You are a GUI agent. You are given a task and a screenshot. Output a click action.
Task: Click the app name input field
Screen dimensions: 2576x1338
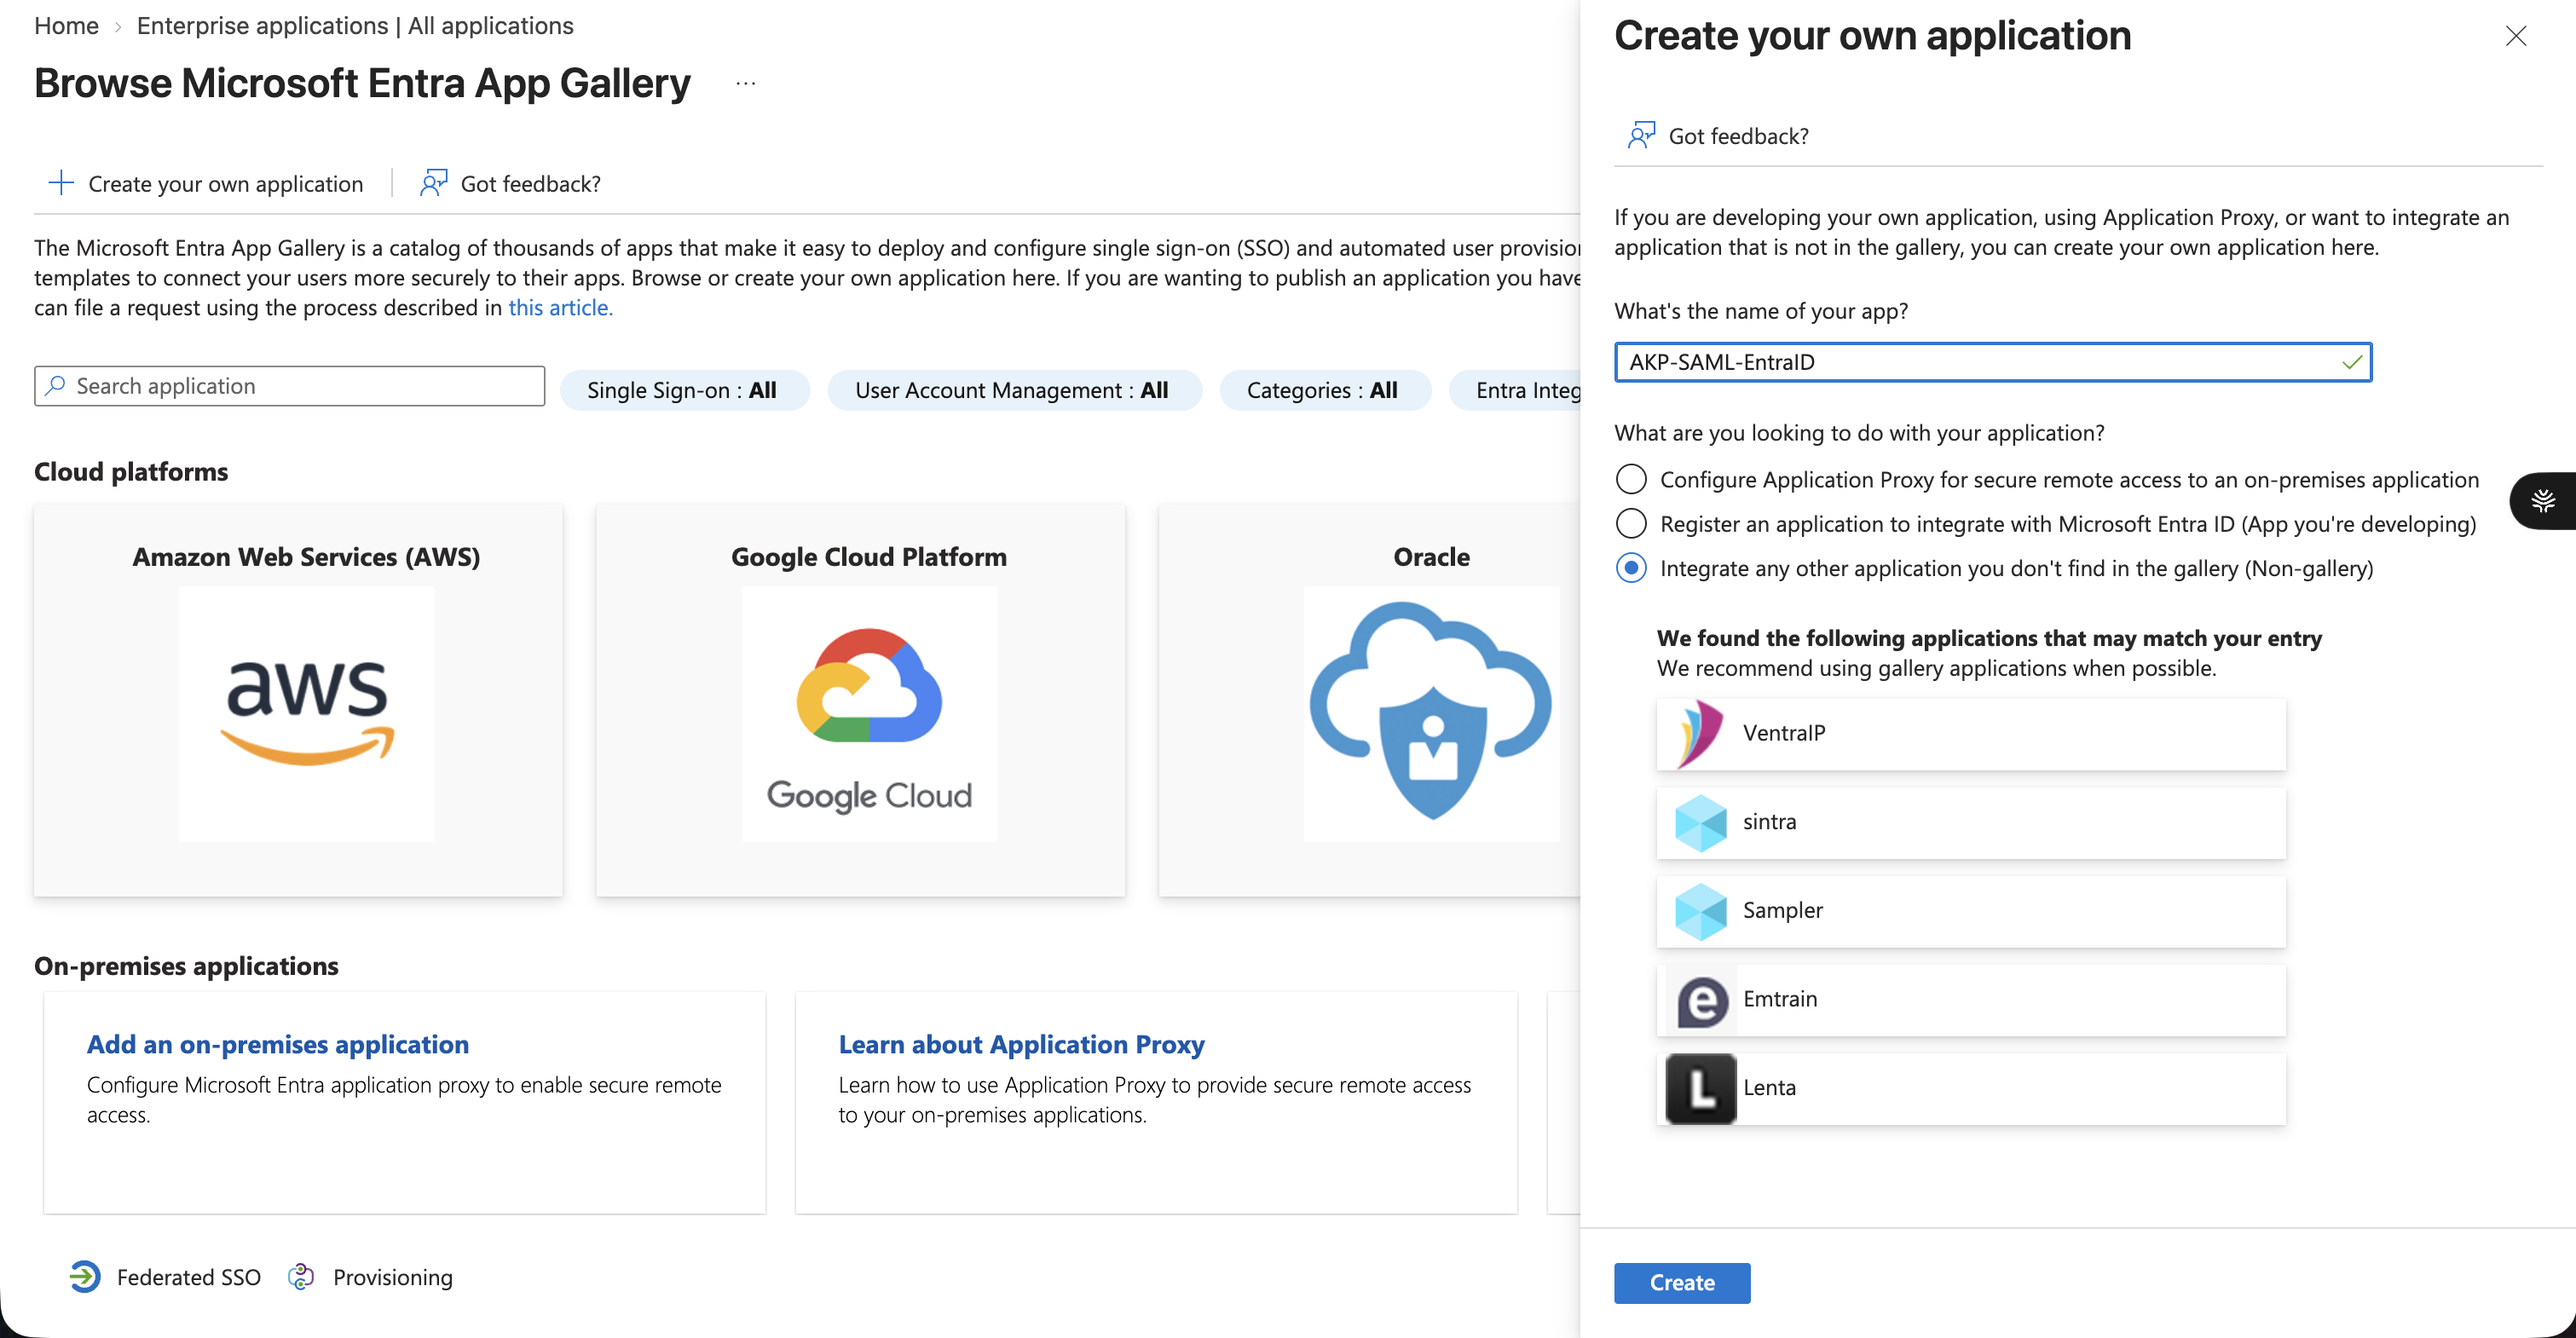point(1992,362)
